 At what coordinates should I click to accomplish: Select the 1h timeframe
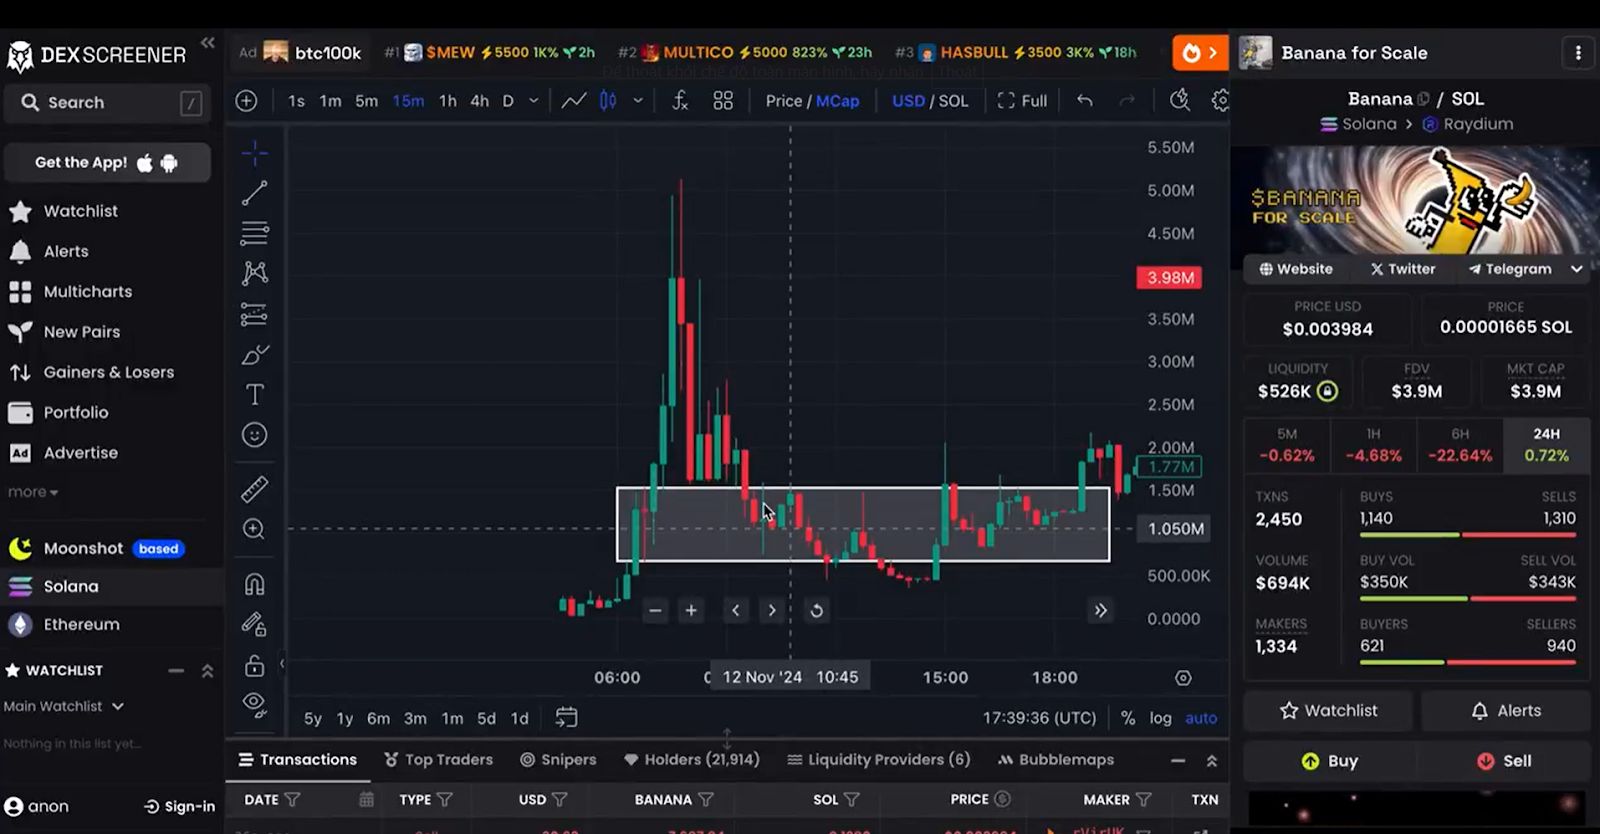point(447,101)
